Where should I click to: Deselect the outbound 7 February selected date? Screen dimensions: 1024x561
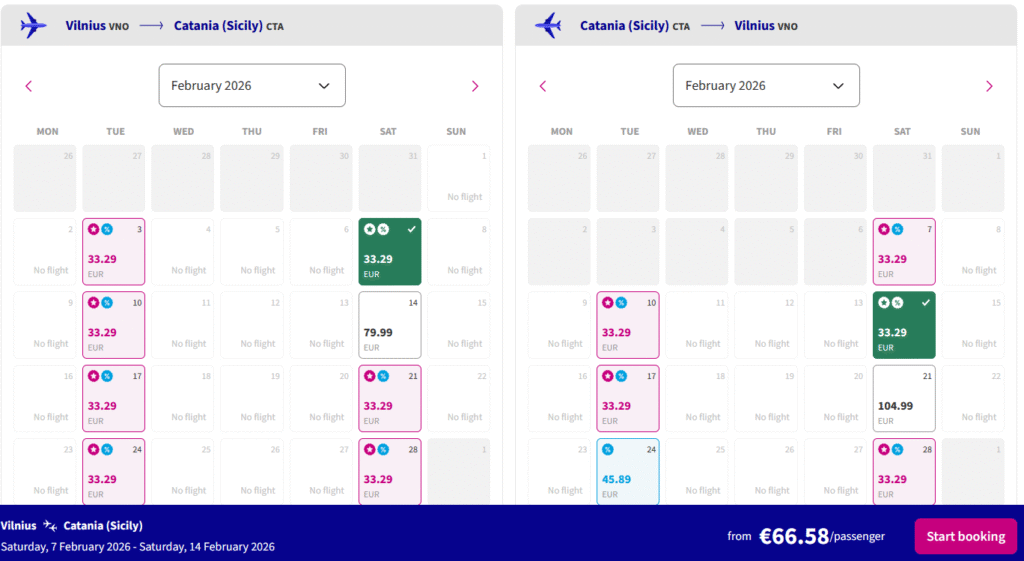pyautogui.click(x=390, y=252)
